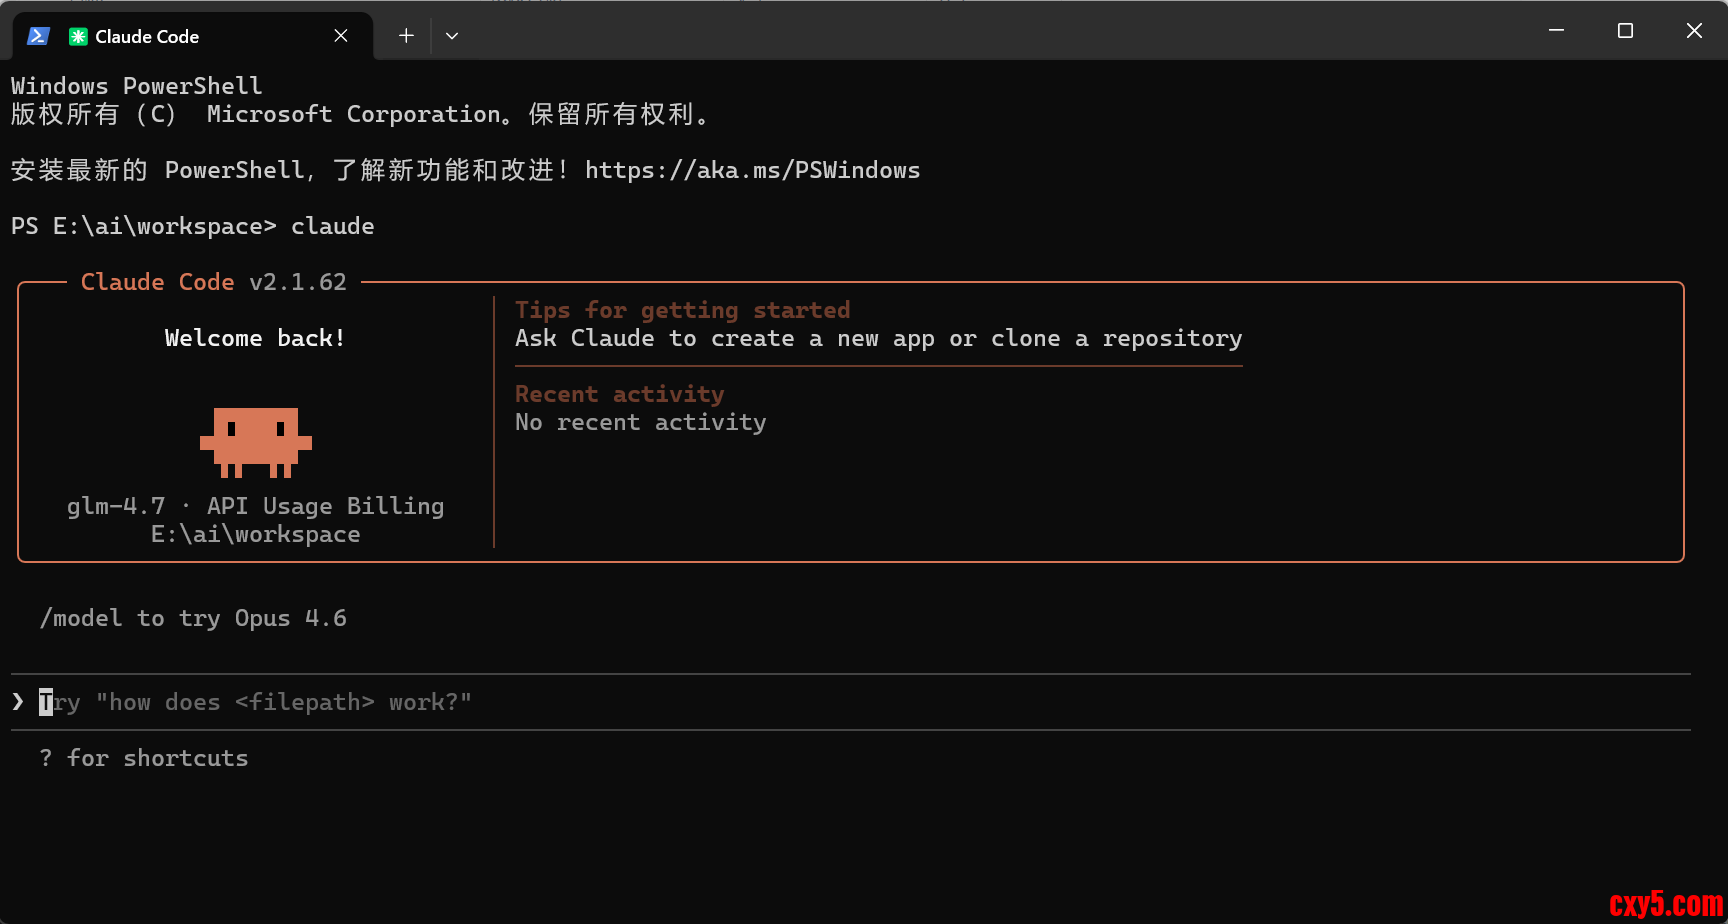Viewport: 1728px width, 924px height.
Task: Minimize the terminal window
Action: coord(1556,31)
